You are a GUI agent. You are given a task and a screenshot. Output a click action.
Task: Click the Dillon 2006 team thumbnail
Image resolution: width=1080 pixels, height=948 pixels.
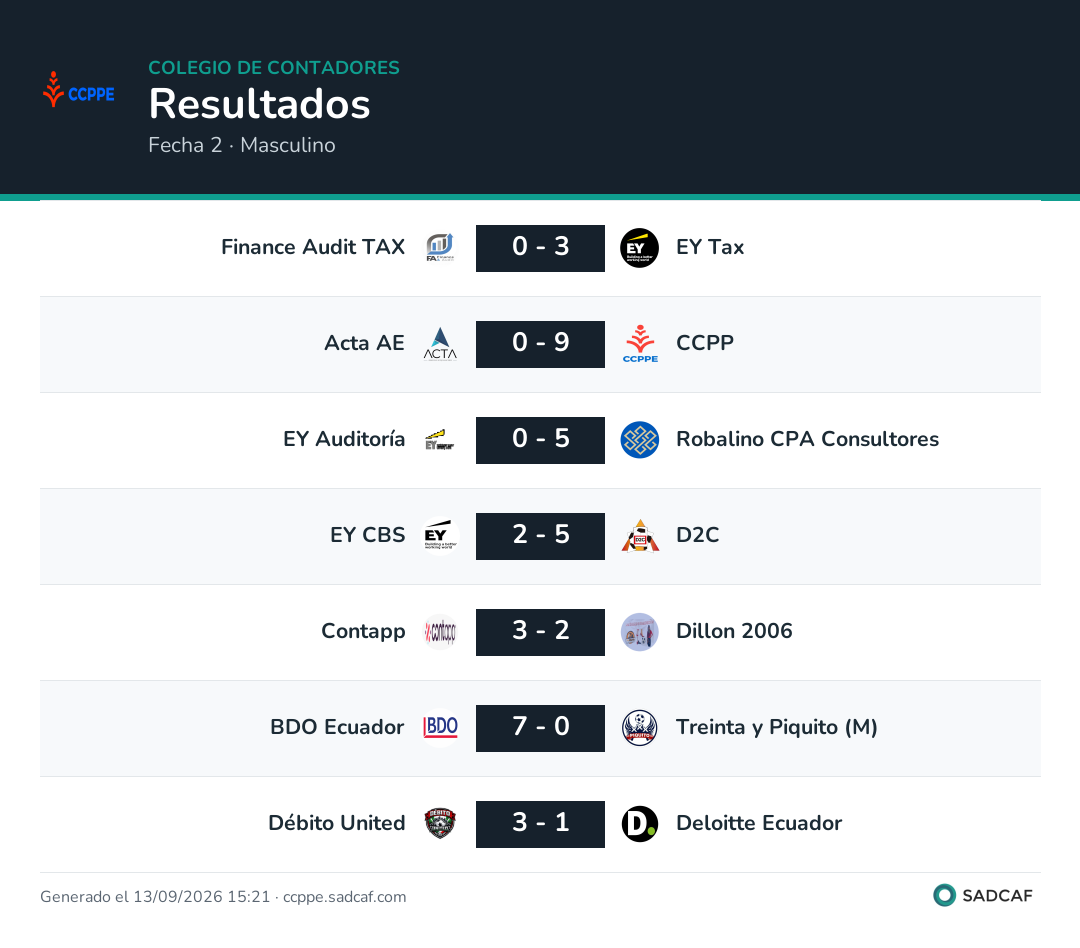click(639, 632)
